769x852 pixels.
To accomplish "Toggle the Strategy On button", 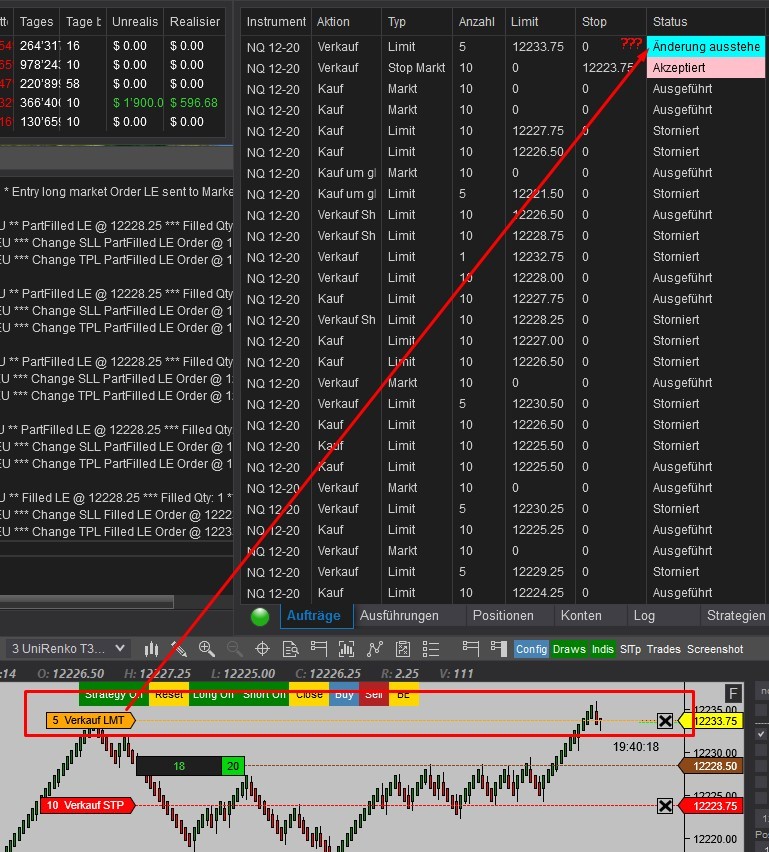I will tap(114, 694).
